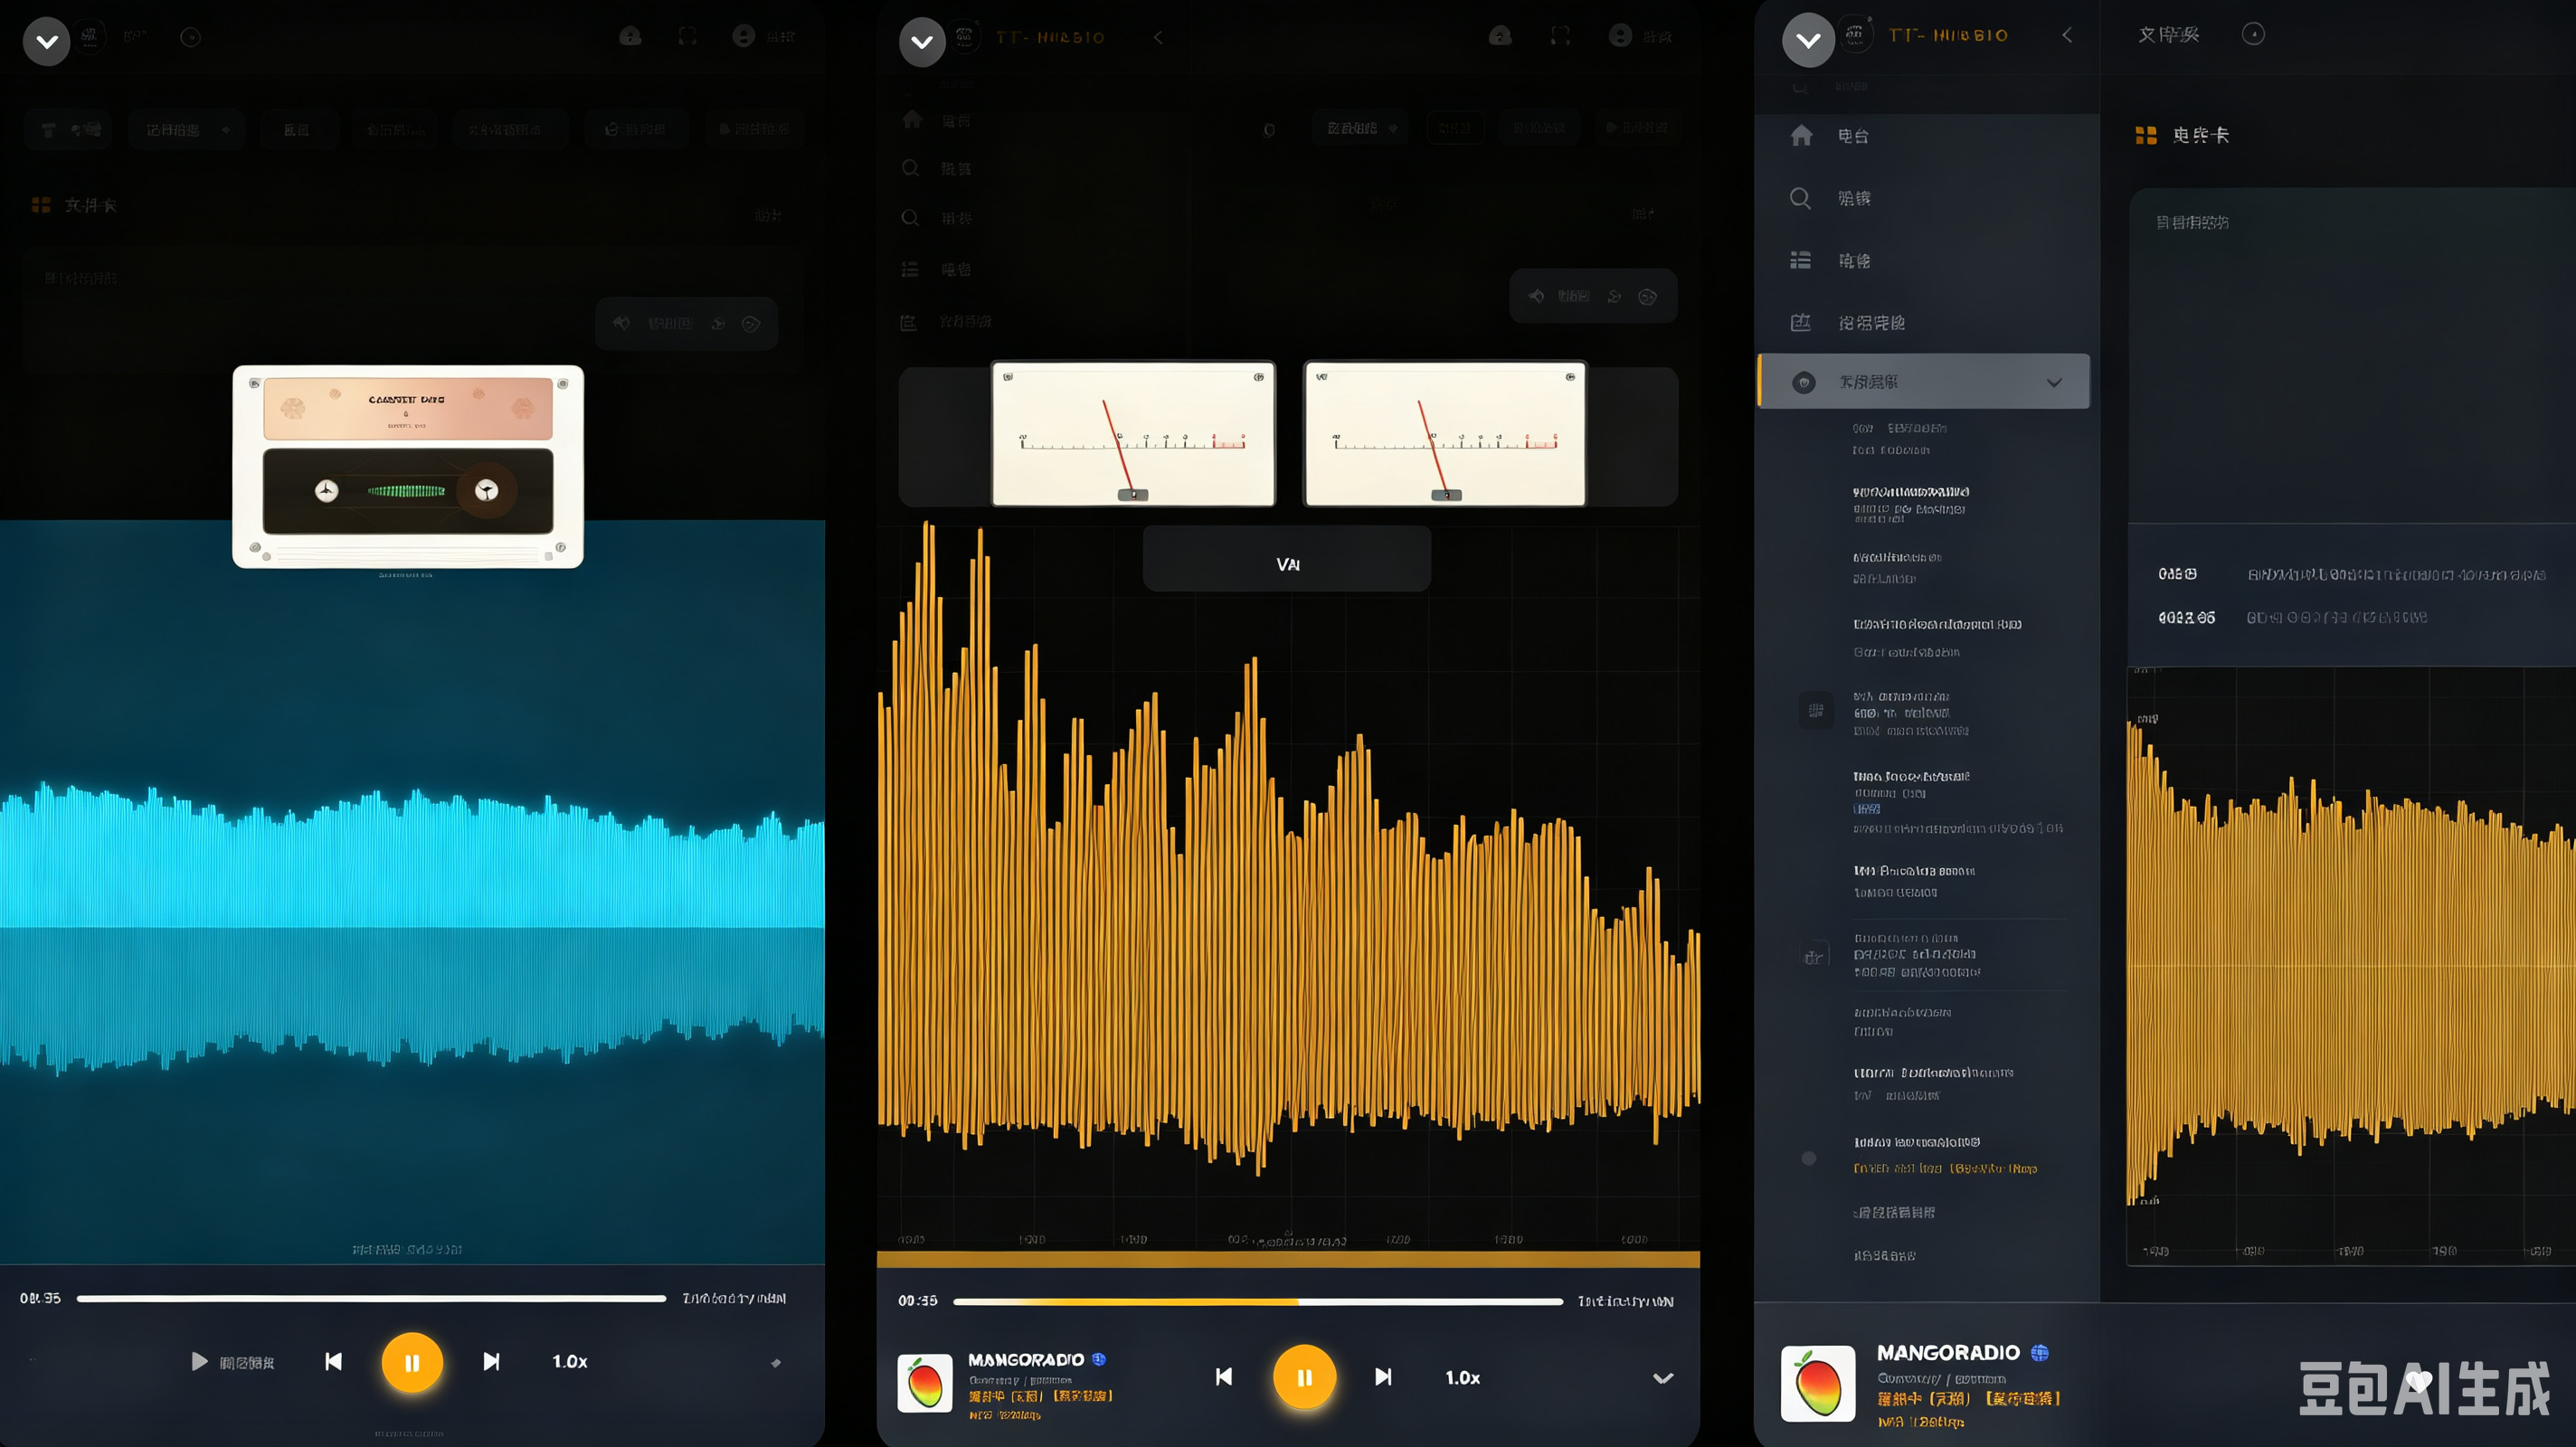
Task: Pause playback with left orange button
Action: click(x=412, y=1362)
